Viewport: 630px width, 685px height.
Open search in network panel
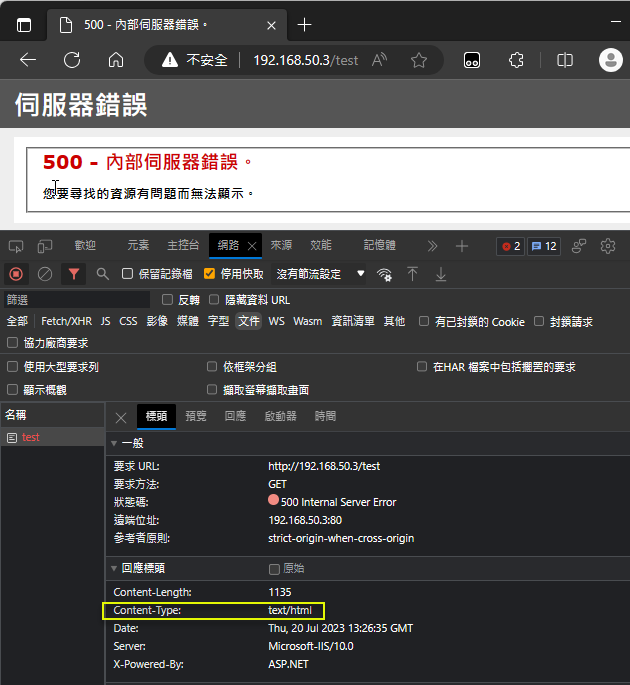click(x=102, y=273)
